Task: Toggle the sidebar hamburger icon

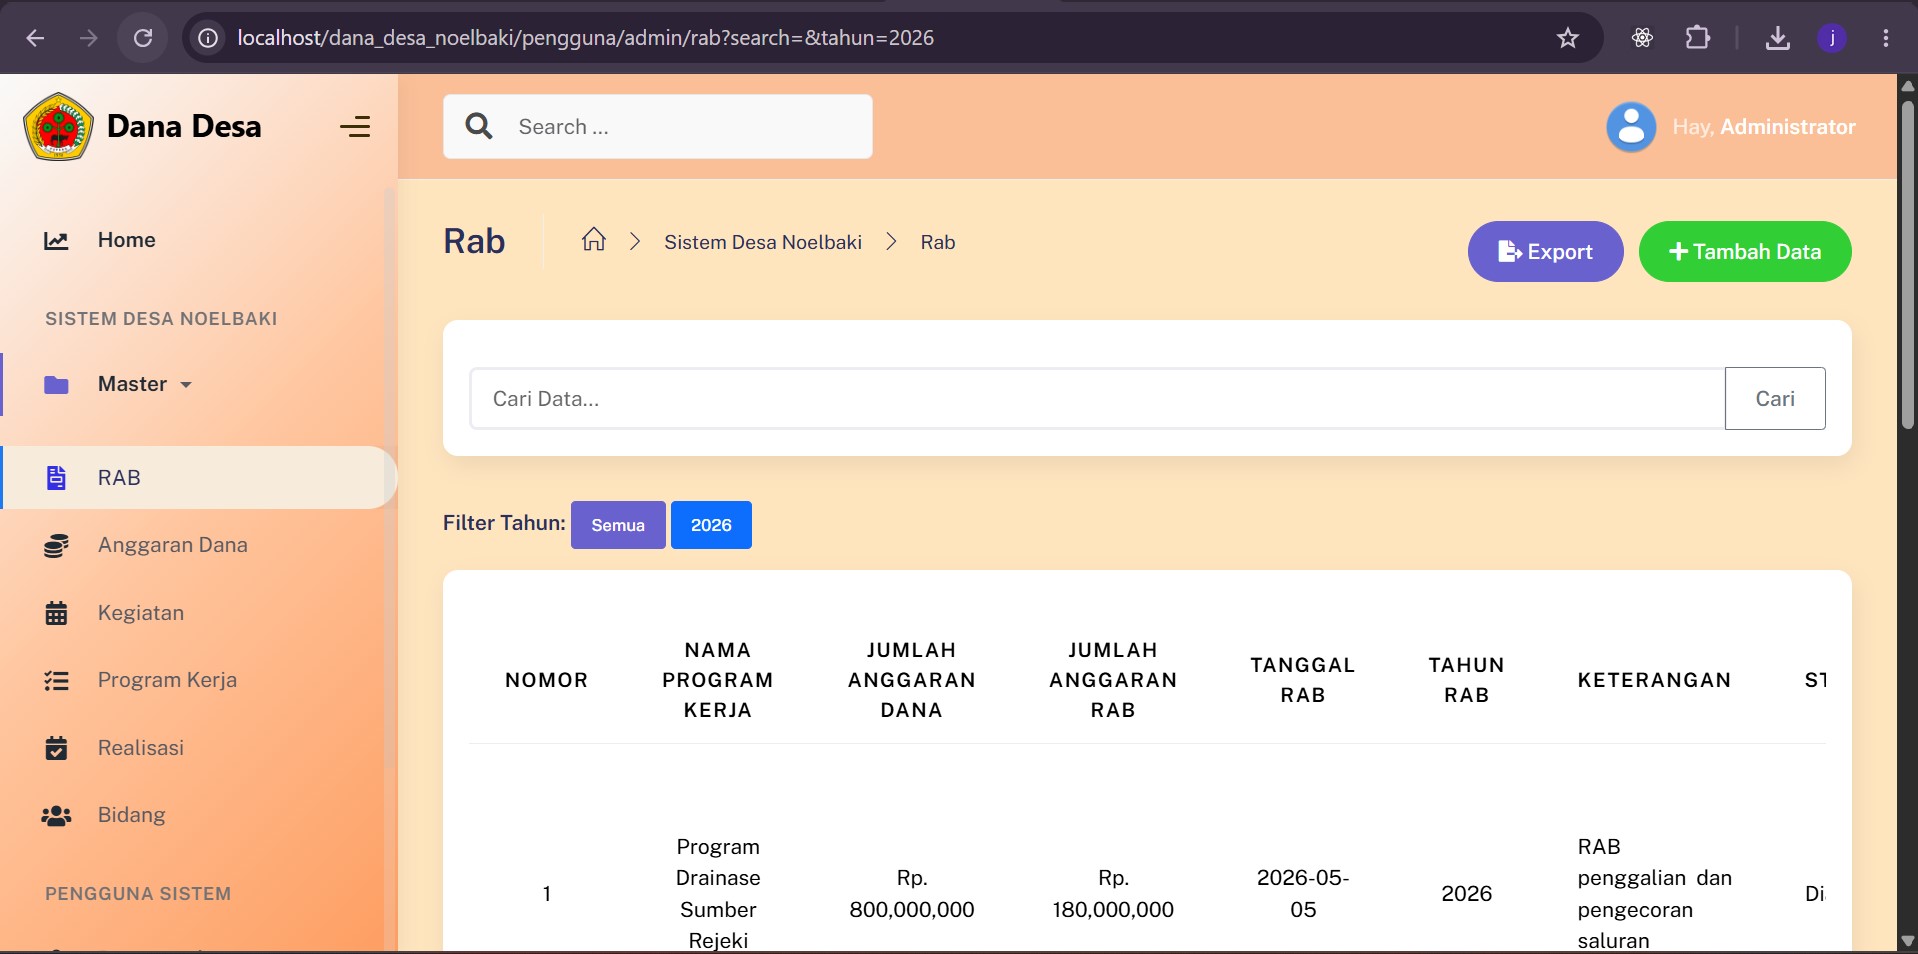Action: pyautogui.click(x=355, y=127)
